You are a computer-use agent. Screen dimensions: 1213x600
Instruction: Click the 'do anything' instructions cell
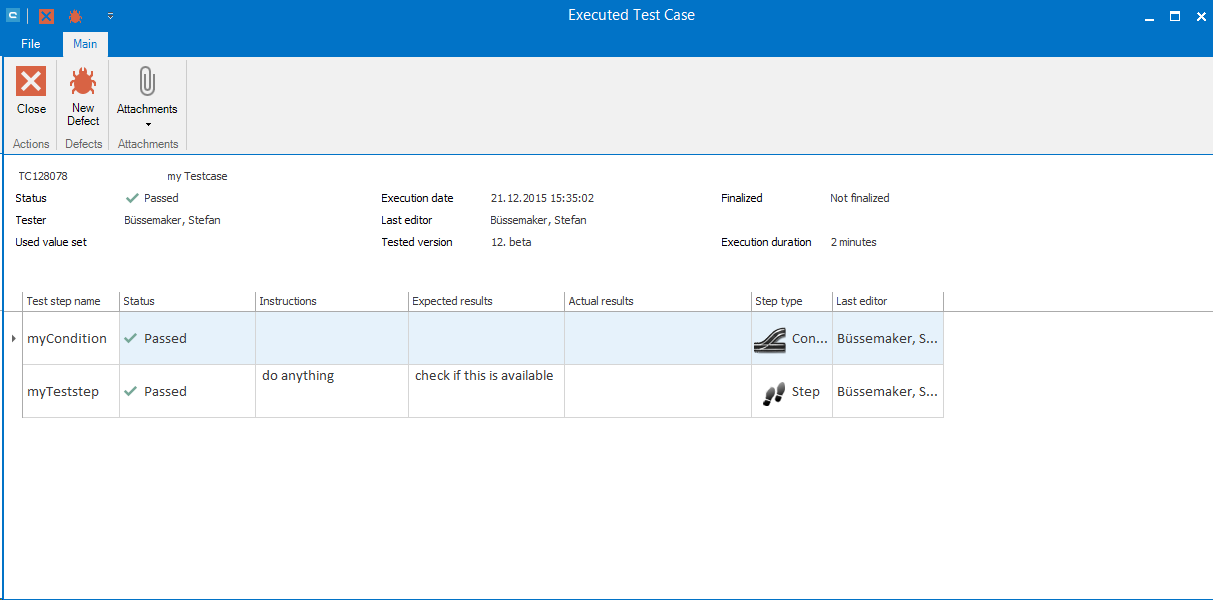click(x=299, y=376)
